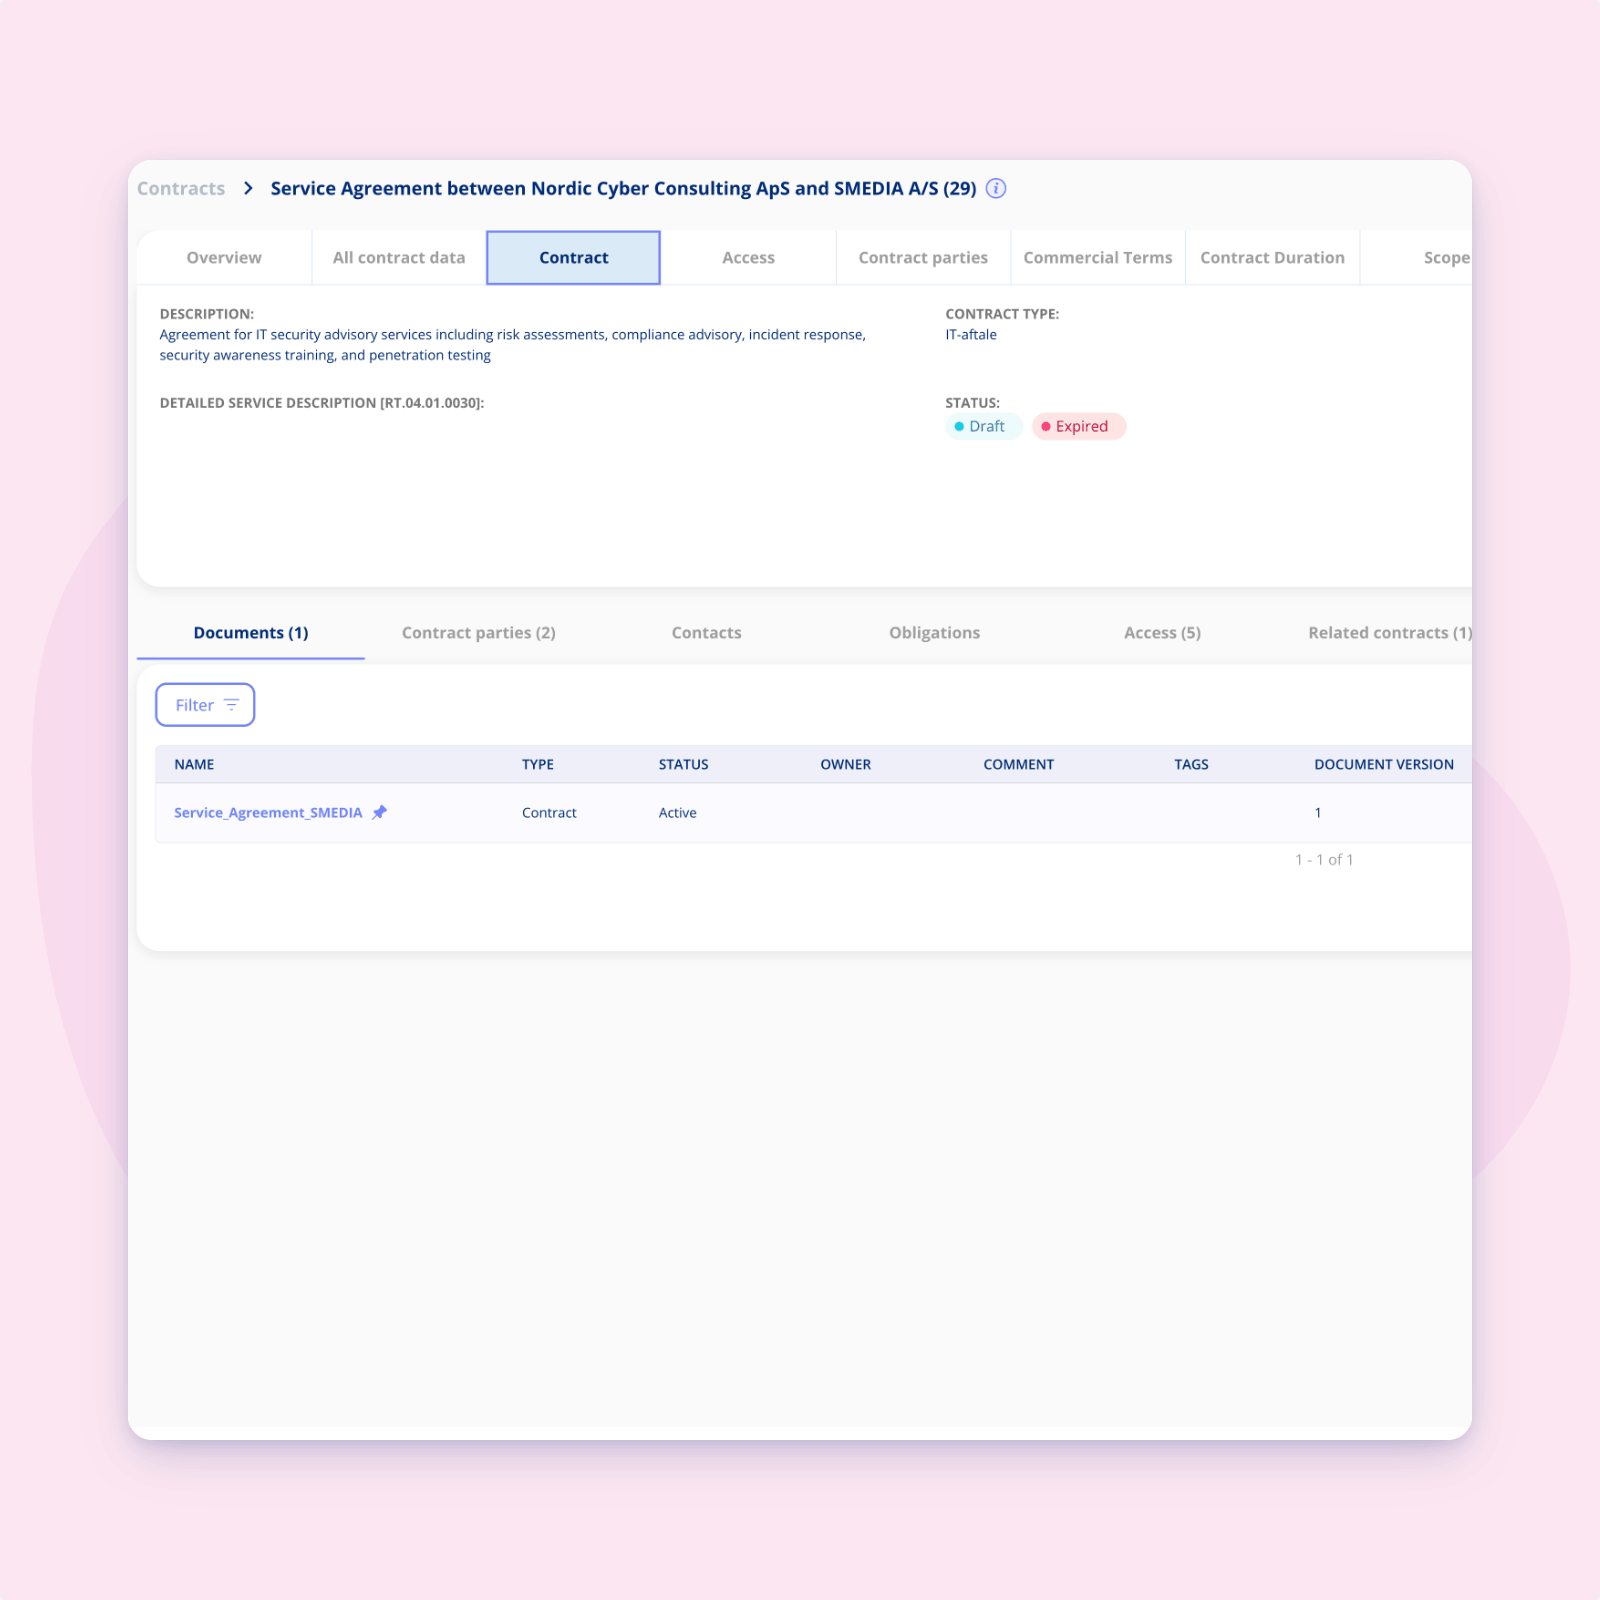Open the Filter button
This screenshot has height=1600, width=1600.
coord(205,705)
